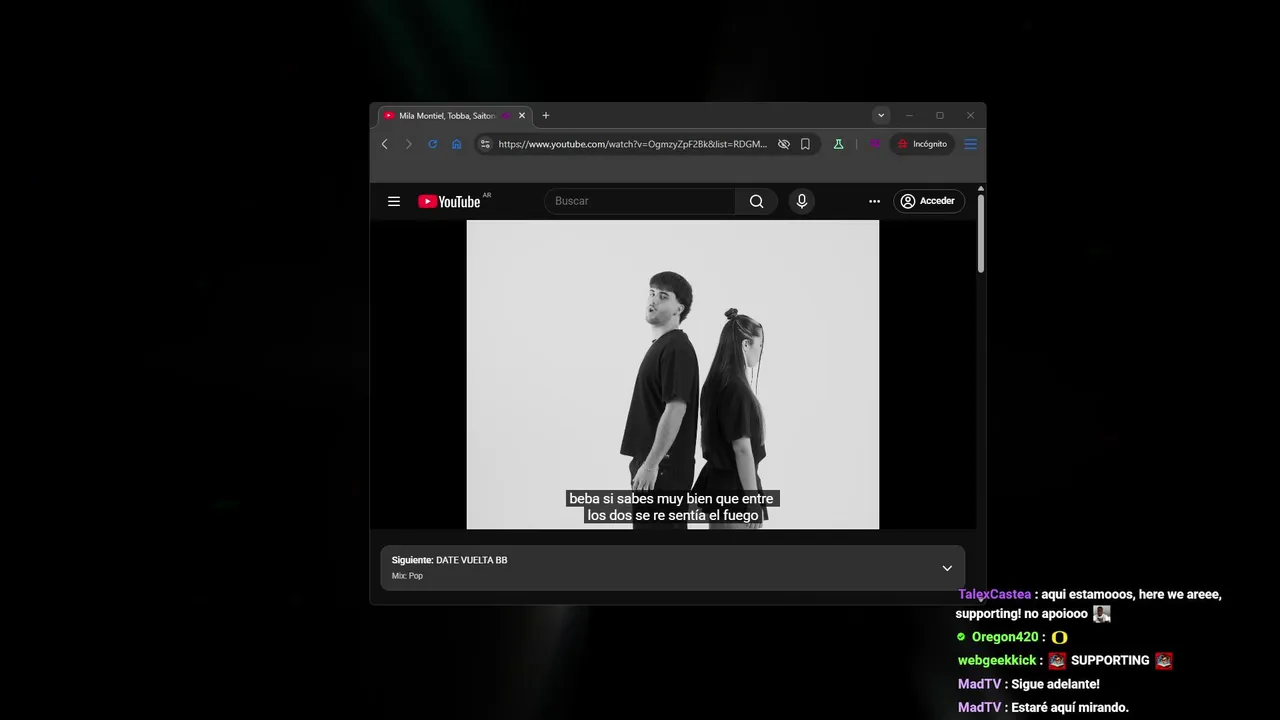
Task: Click the Acceder sign-in button
Action: point(929,201)
